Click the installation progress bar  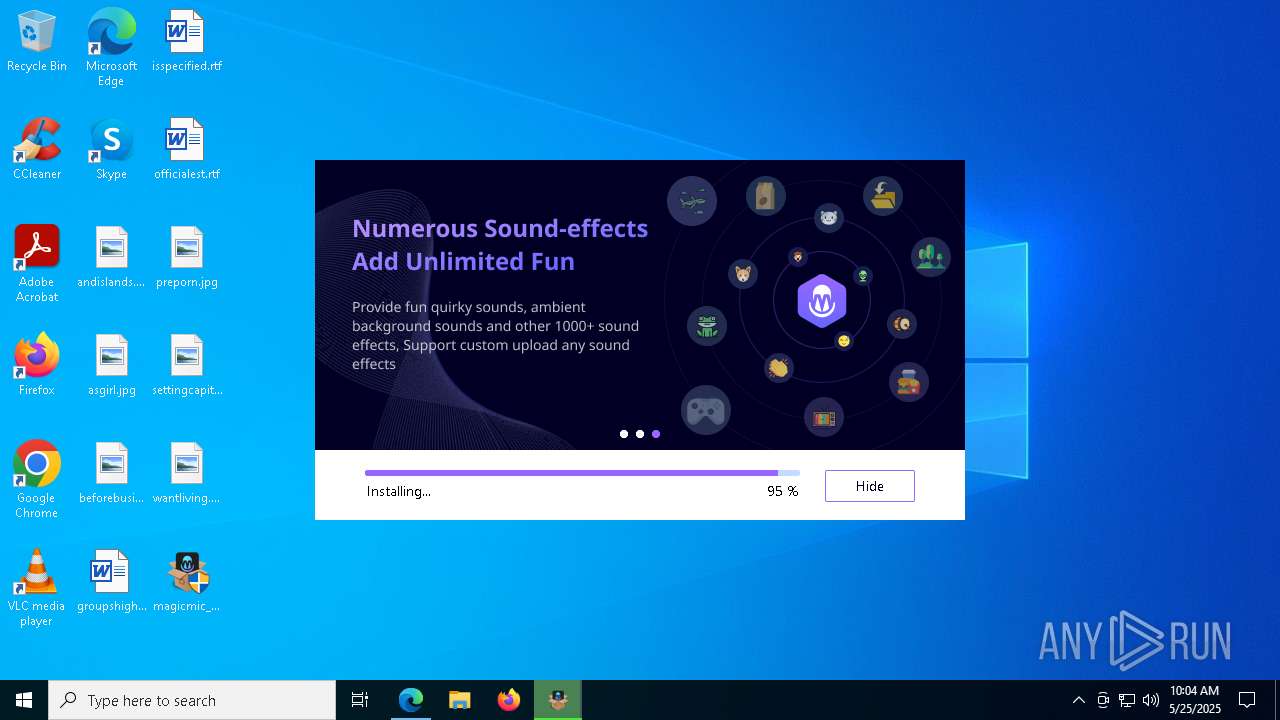pyautogui.click(x=582, y=473)
